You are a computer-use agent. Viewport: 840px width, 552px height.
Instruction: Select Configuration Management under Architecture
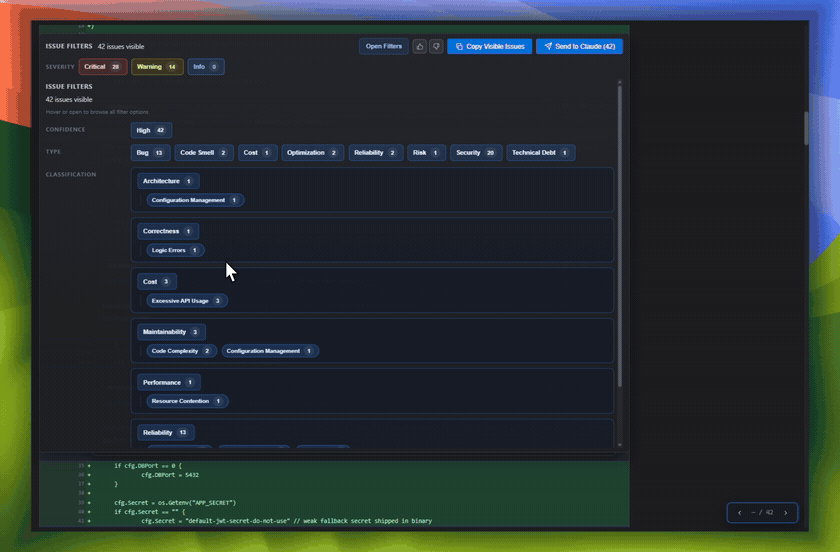[195, 200]
